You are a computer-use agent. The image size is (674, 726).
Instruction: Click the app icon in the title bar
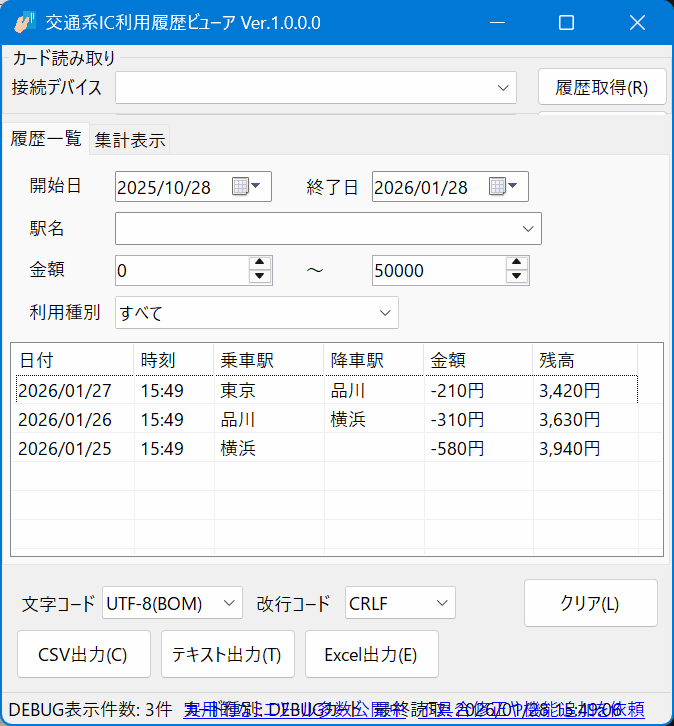pyautogui.click(x=25, y=23)
